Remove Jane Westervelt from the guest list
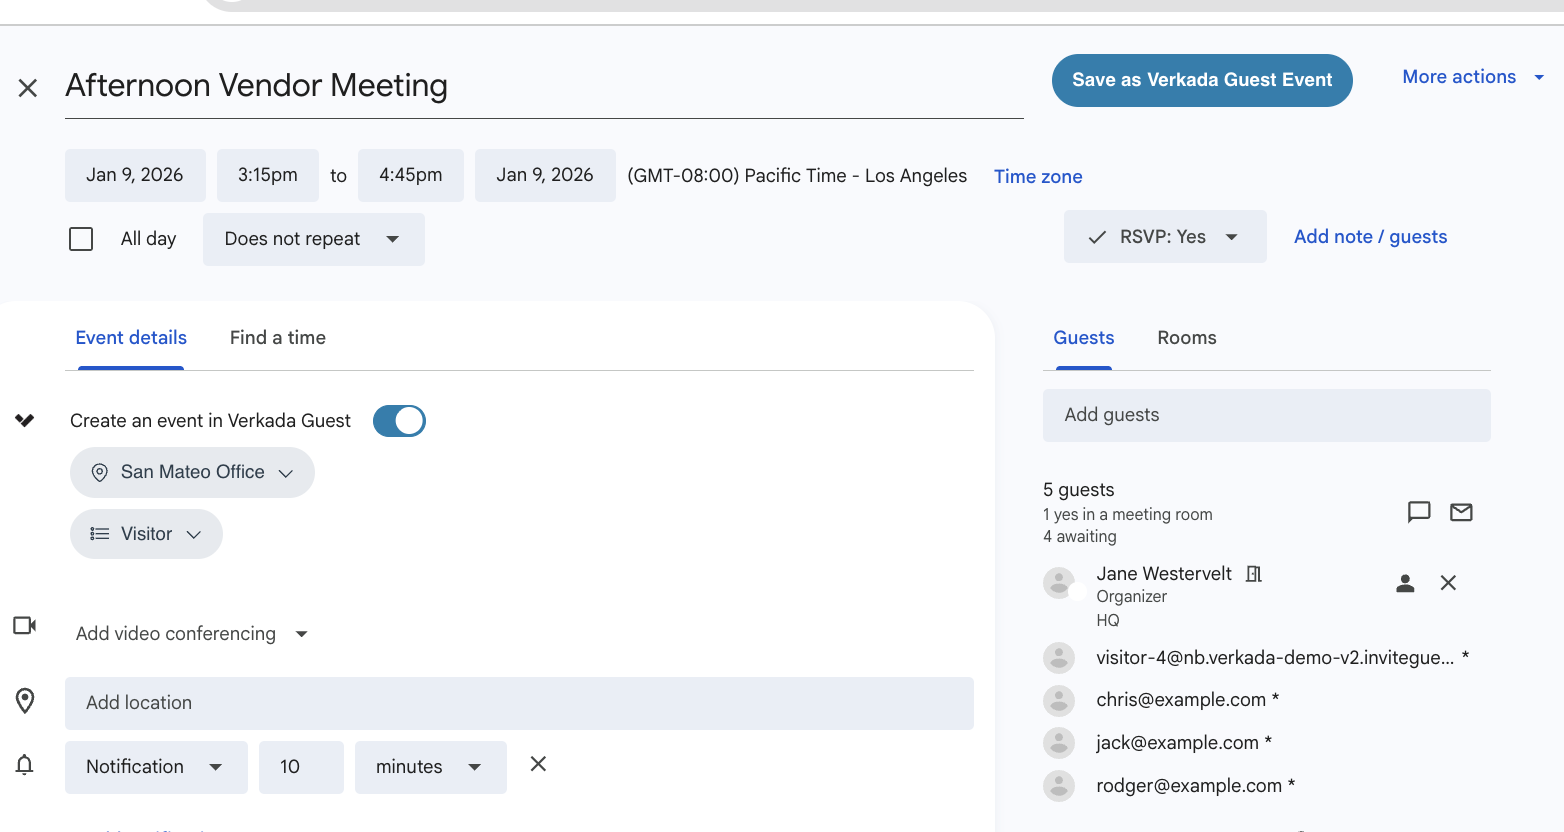The width and height of the screenshot is (1564, 832). [x=1447, y=583]
